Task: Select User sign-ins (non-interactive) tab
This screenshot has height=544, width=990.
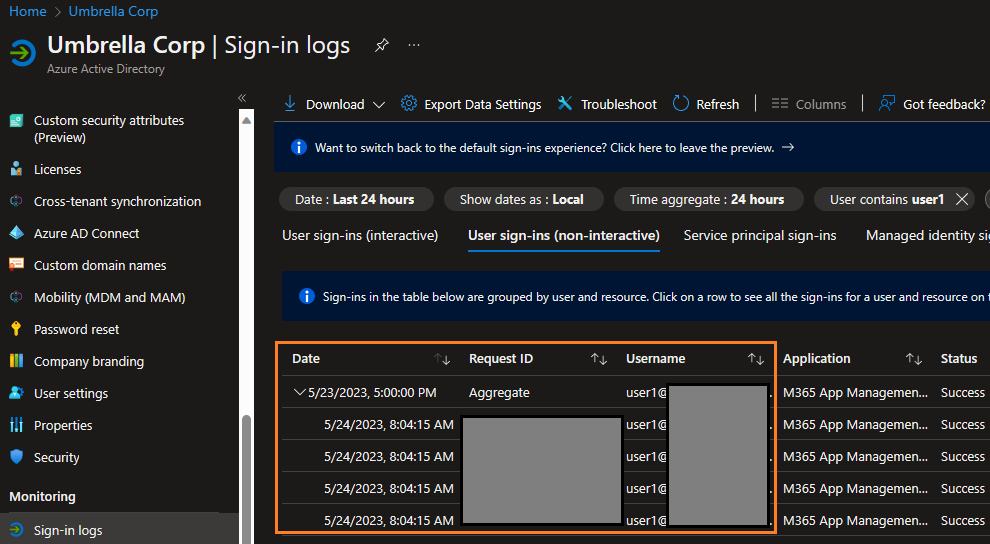Action: [564, 235]
